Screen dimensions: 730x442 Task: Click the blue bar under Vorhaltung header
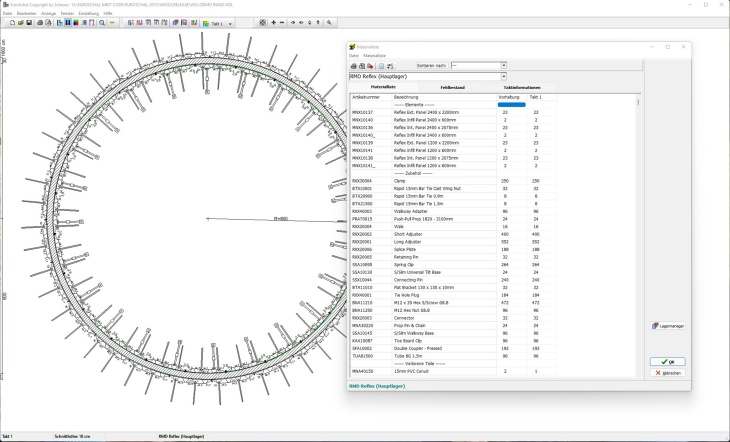tap(511, 104)
